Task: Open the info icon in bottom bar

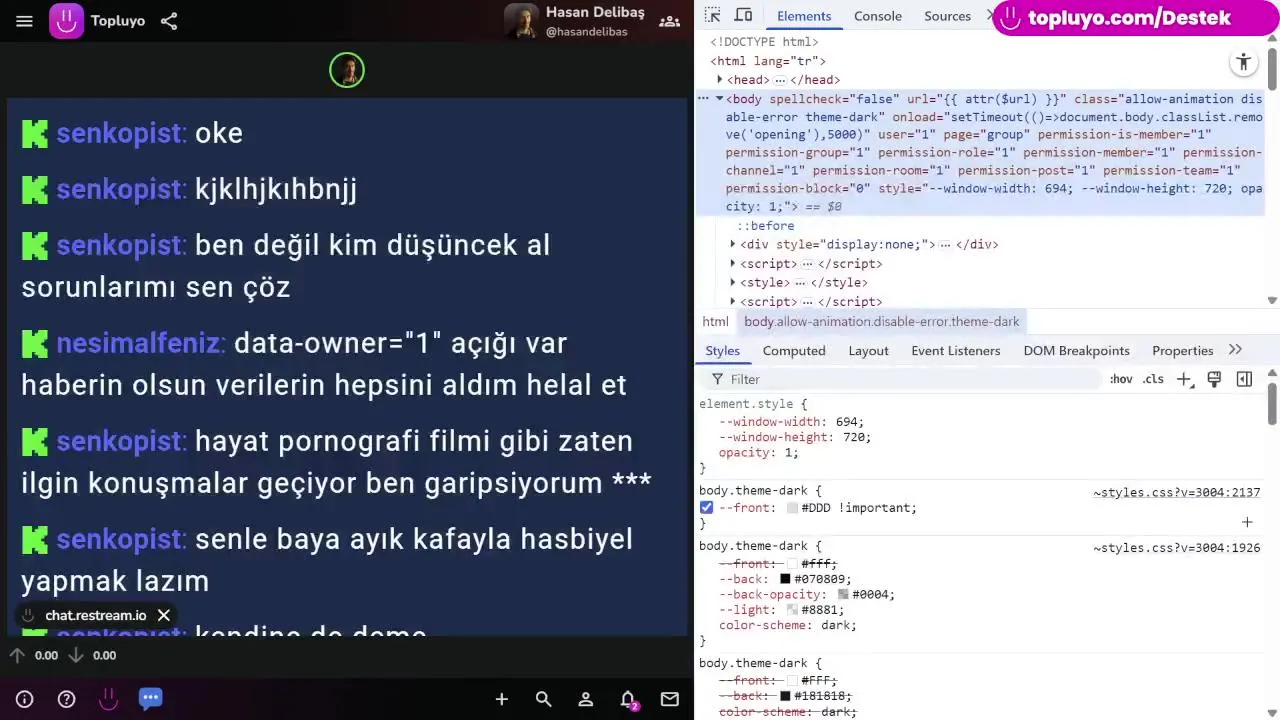Action: point(25,699)
